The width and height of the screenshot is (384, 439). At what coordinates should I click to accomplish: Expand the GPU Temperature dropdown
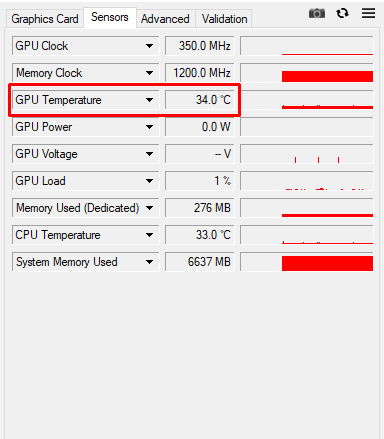pyautogui.click(x=149, y=100)
